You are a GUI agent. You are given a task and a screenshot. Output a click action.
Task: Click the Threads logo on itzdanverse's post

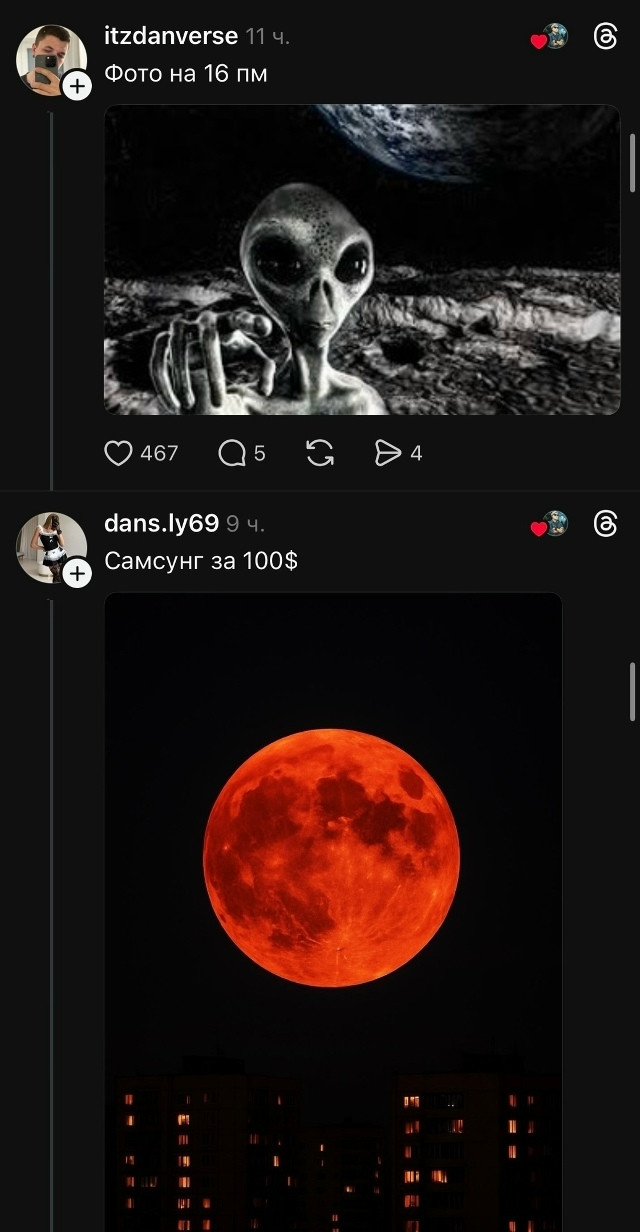pos(606,37)
